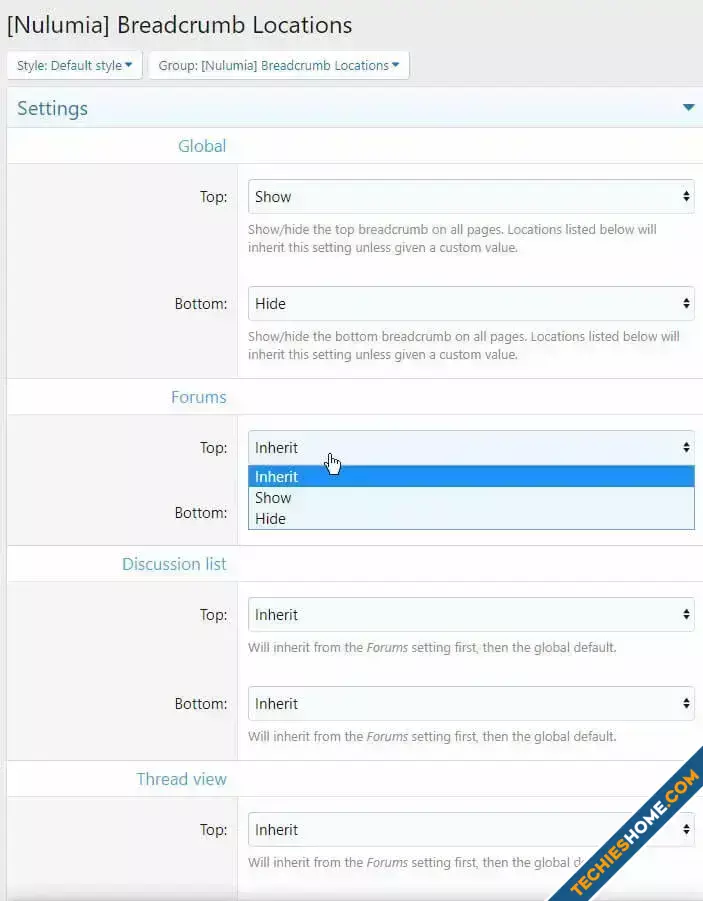Click the Forums Top: label
703x901 pixels.
click(x=213, y=448)
